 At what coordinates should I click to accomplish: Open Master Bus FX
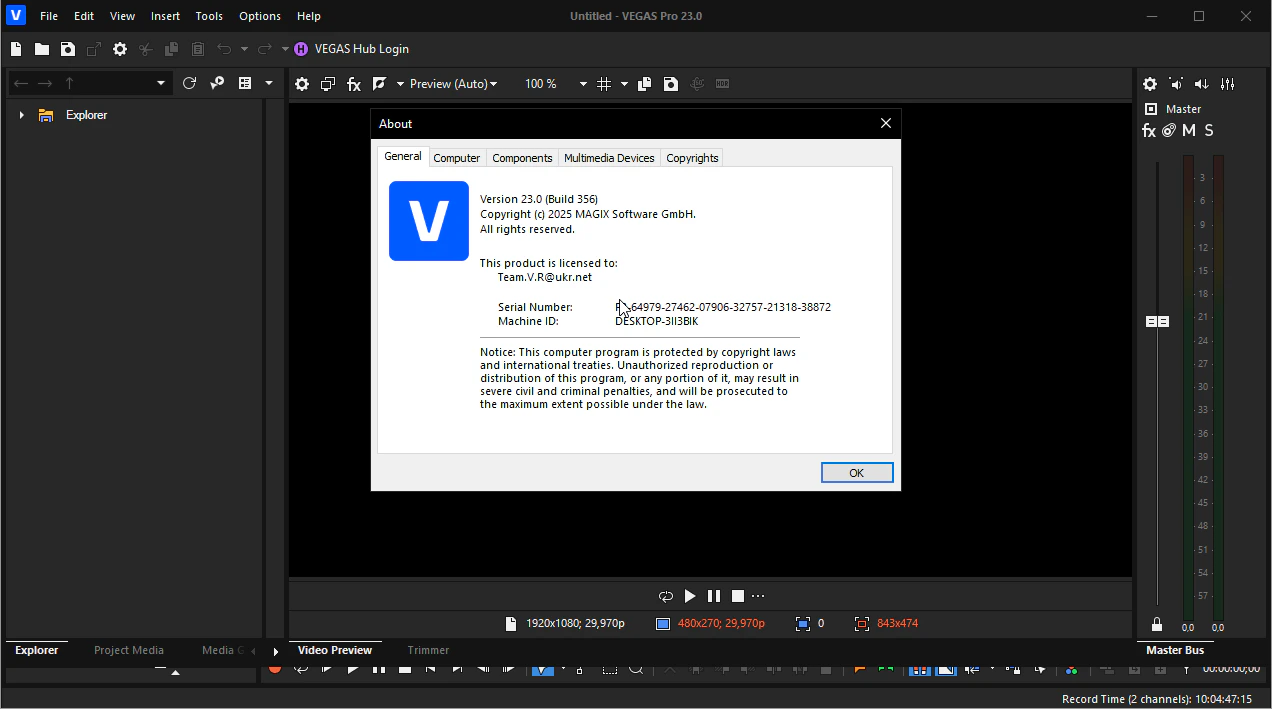(1149, 131)
